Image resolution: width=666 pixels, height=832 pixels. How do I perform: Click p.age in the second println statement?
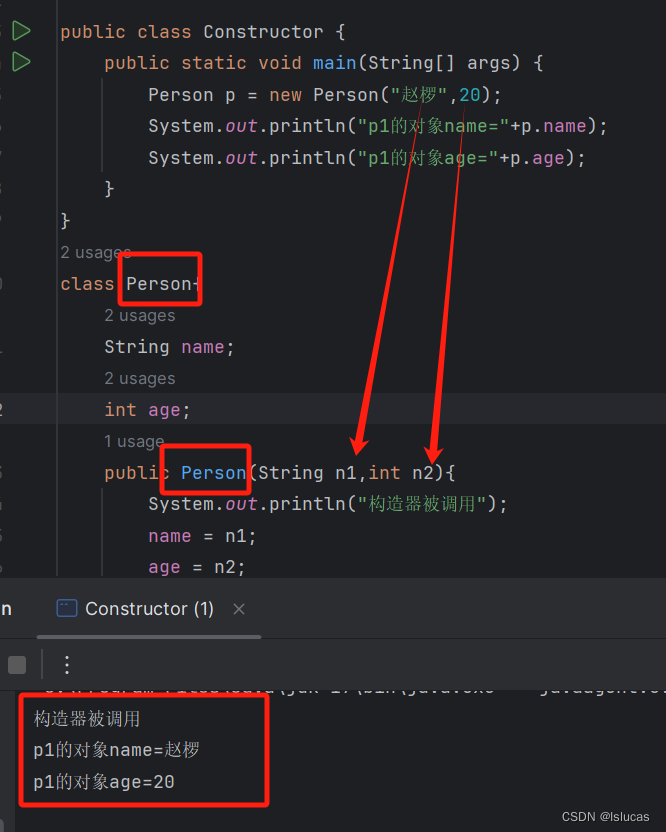[537, 158]
